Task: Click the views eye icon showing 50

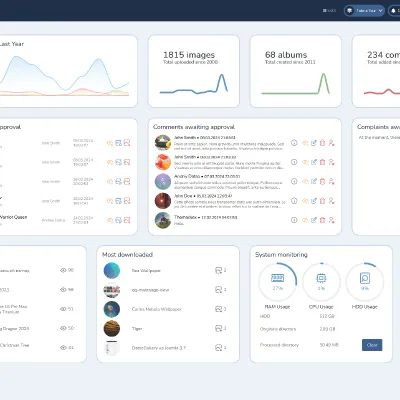Action: click(x=63, y=328)
